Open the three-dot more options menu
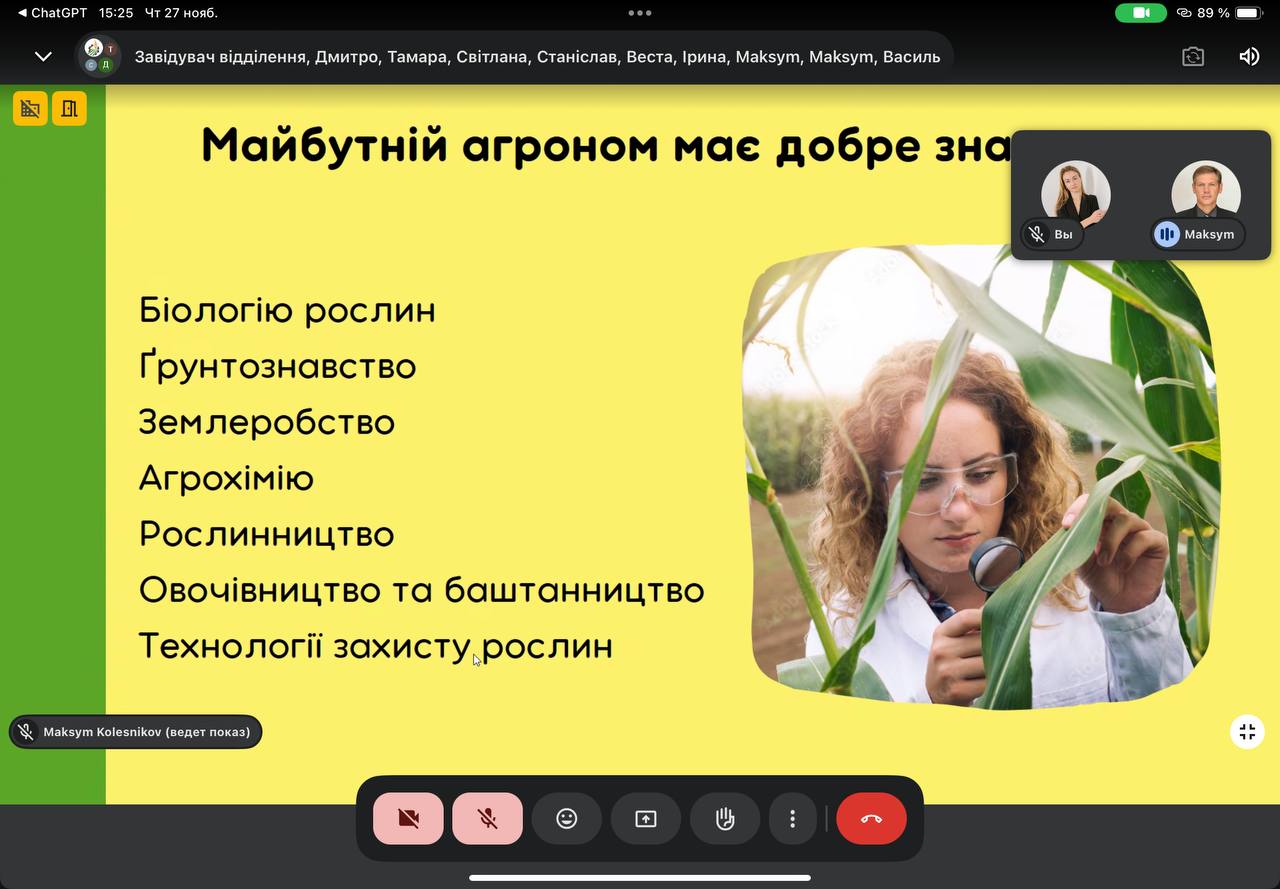Screen dimensions: 1280x889 (793, 819)
